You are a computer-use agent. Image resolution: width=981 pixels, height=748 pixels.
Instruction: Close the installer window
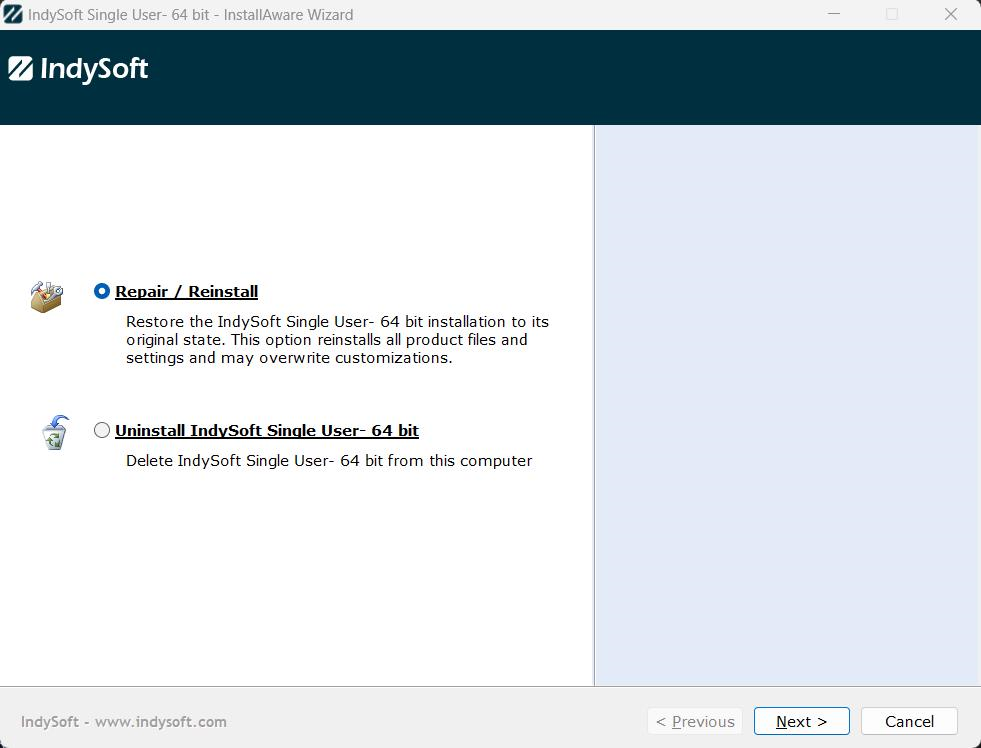[951, 14]
